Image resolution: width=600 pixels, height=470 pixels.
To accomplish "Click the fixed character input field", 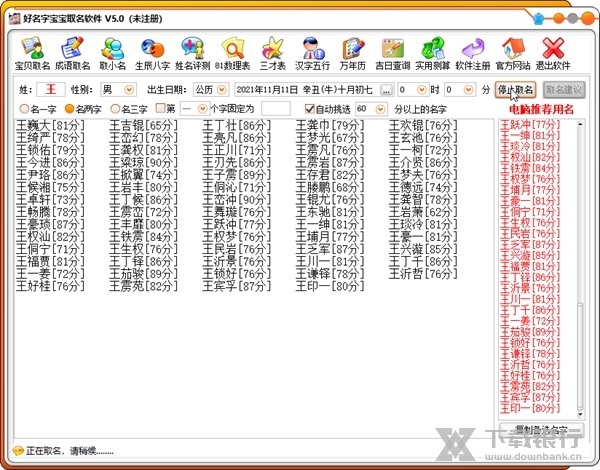I will (276, 109).
